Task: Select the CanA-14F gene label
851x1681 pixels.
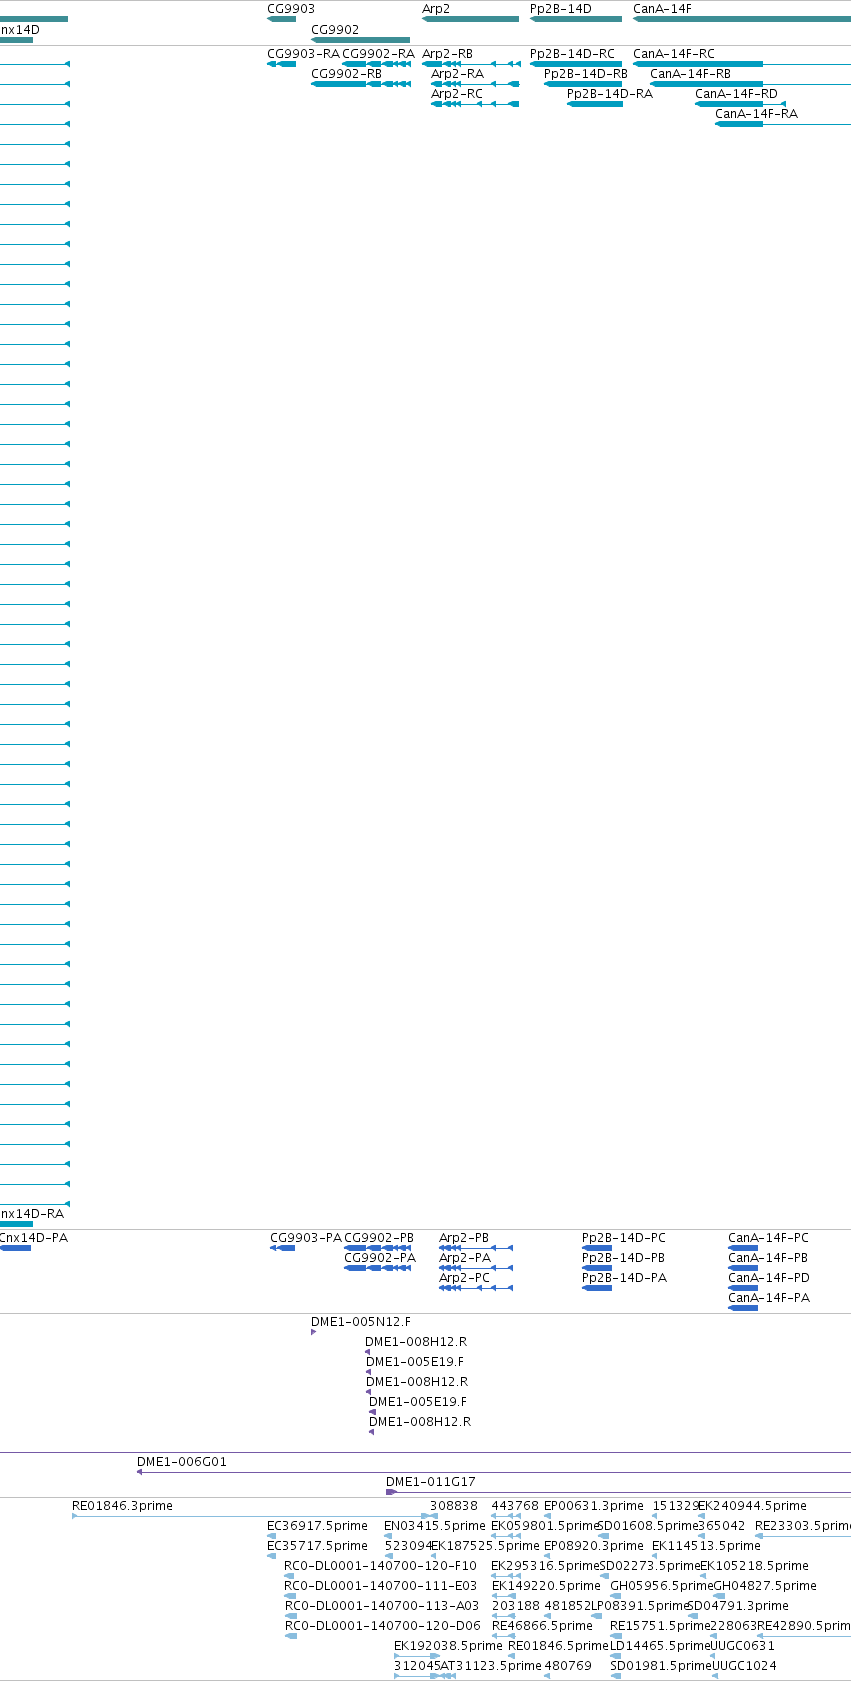Action: (x=662, y=9)
